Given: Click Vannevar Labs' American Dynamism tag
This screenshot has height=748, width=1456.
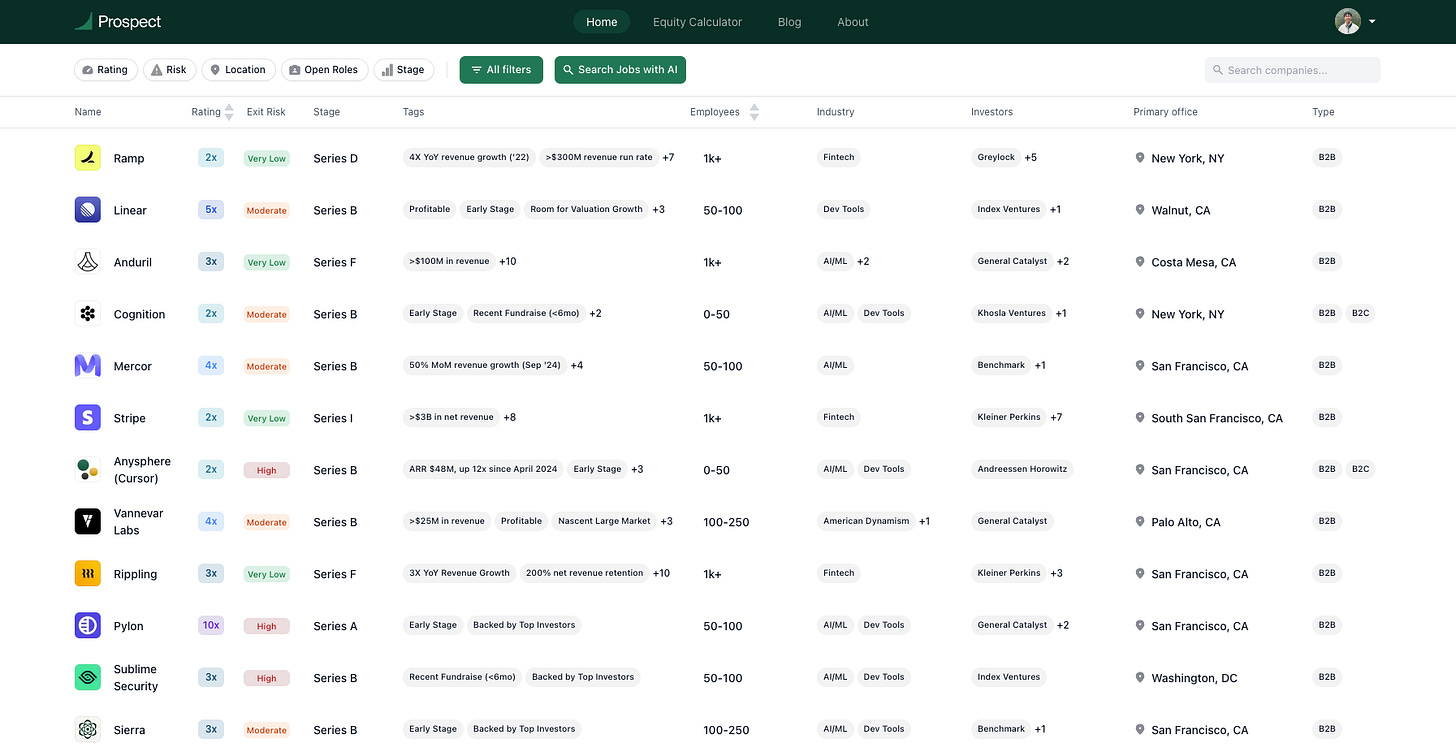Looking at the screenshot, I should [x=866, y=521].
